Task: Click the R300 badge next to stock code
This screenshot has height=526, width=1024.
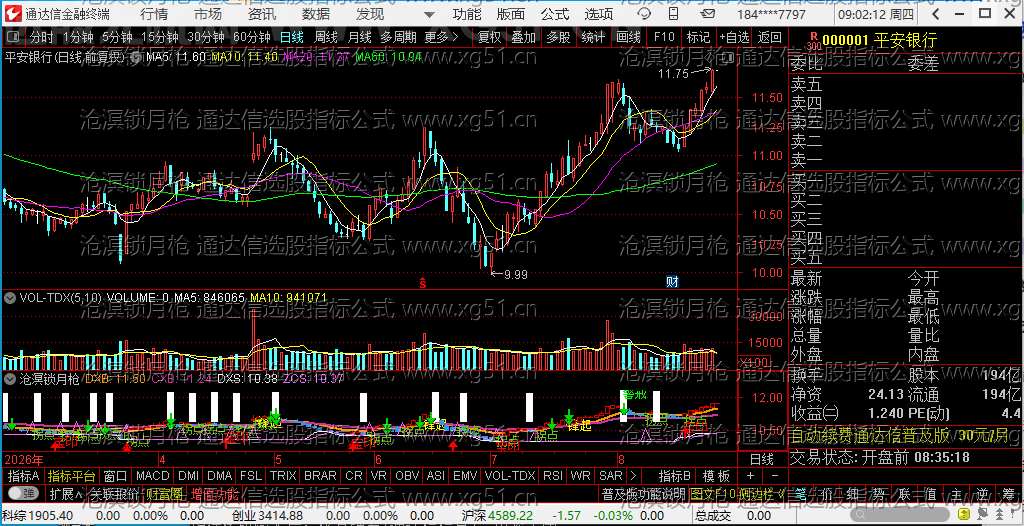Action: [813, 42]
